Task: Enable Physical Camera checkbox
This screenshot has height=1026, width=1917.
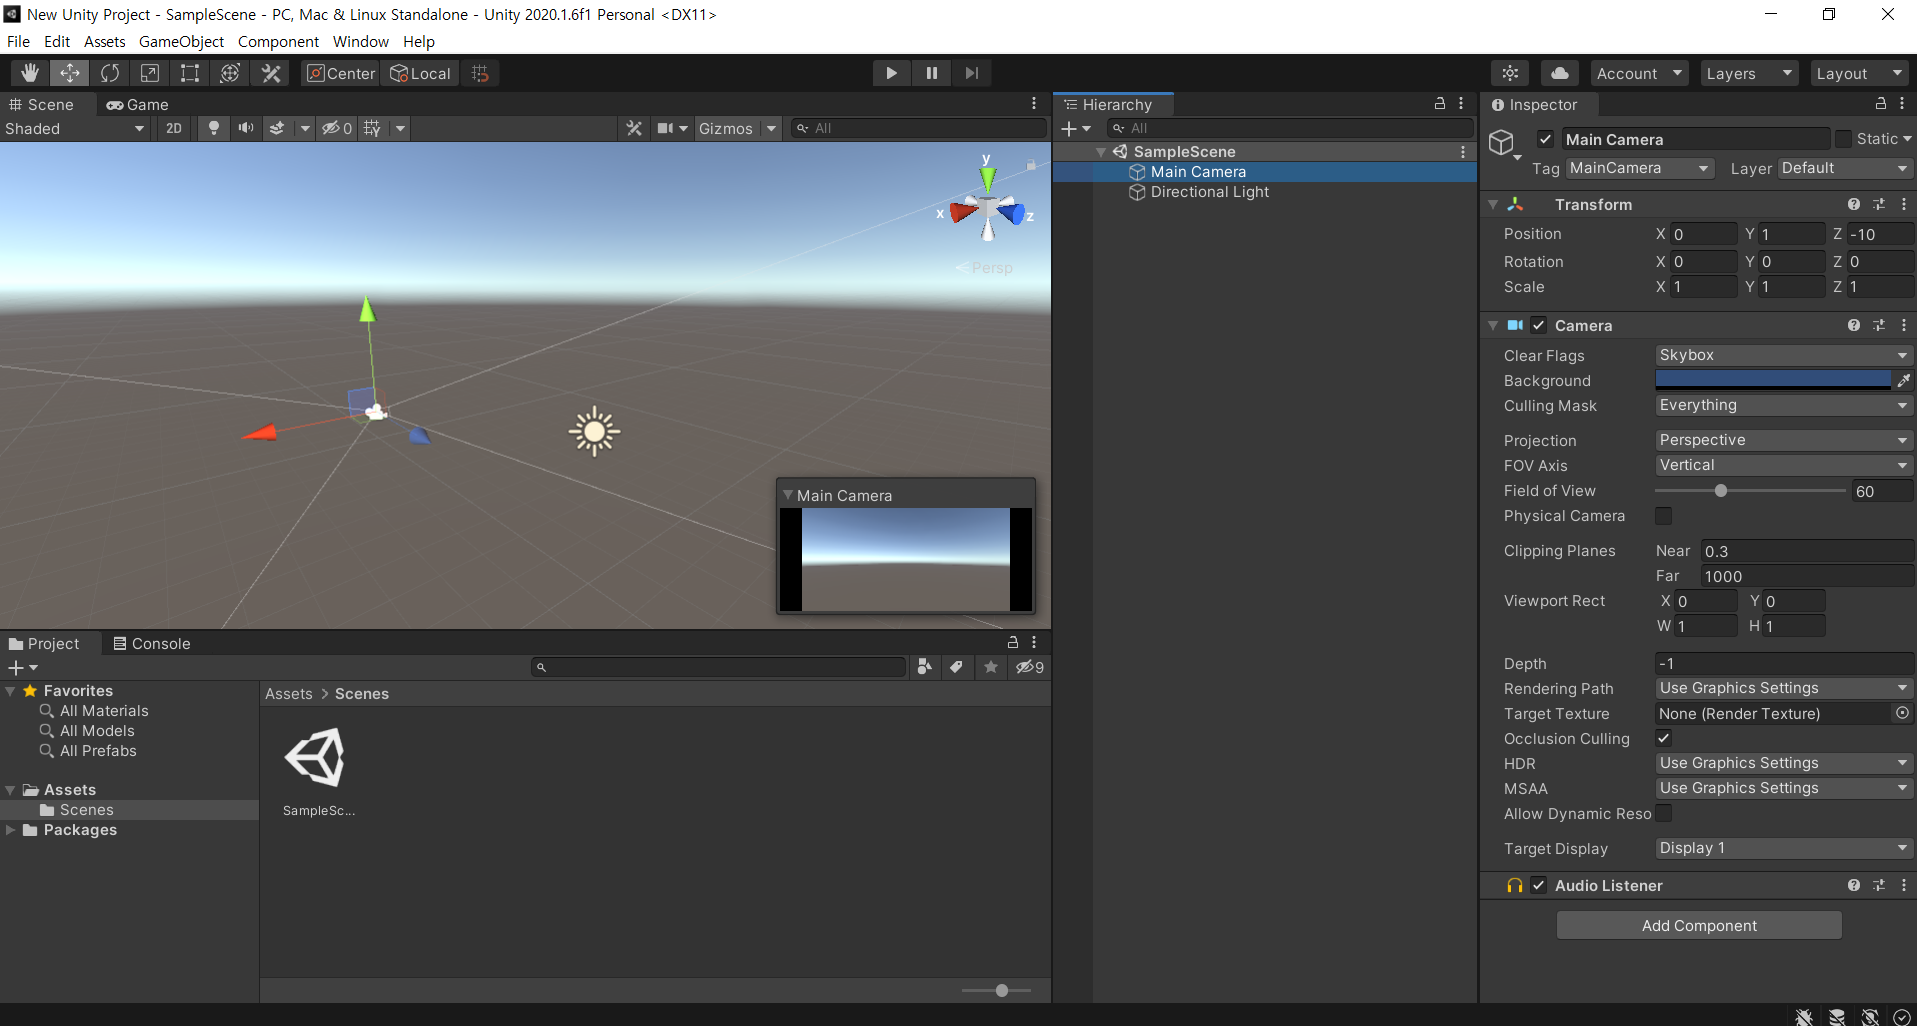Action: [x=1664, y=516]
